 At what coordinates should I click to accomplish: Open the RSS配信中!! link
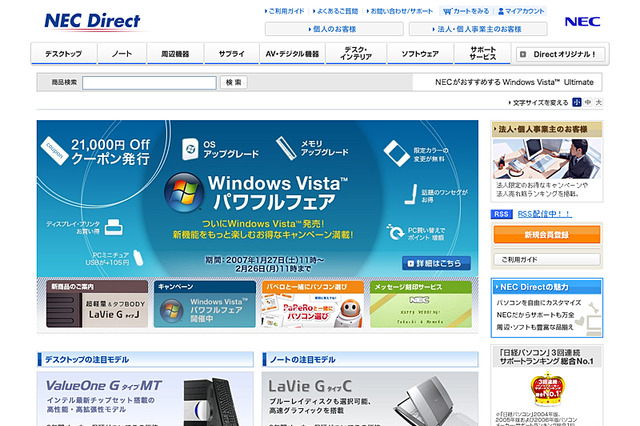[x=544, y=214]
